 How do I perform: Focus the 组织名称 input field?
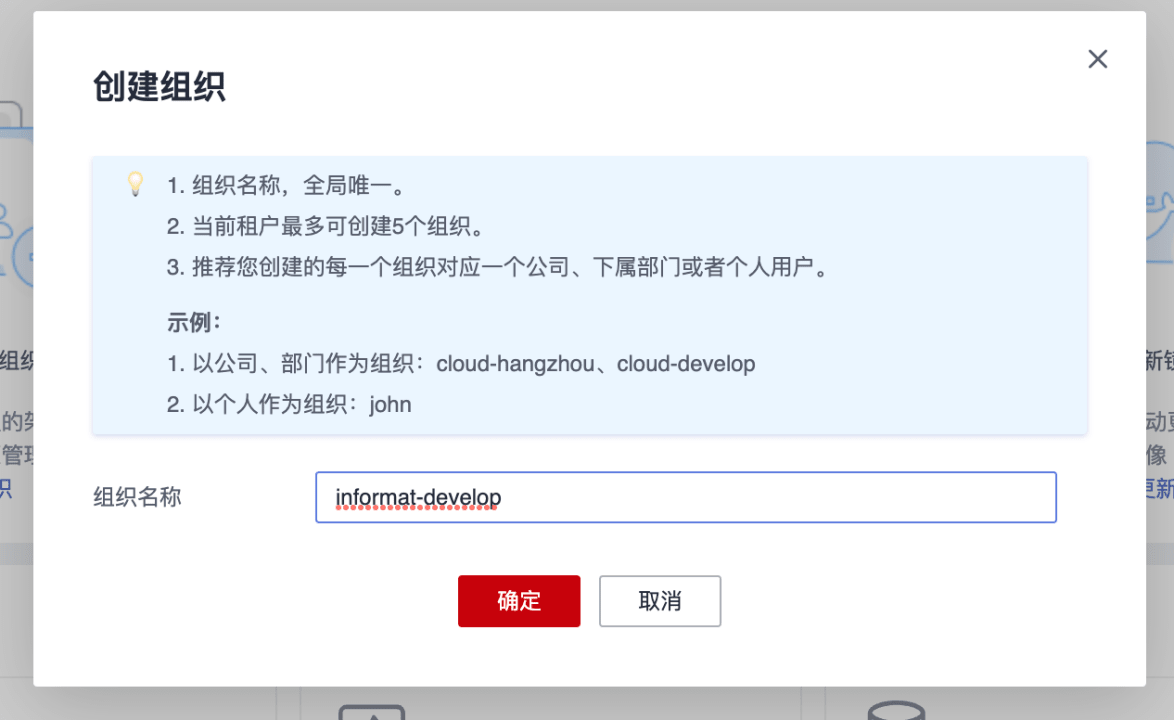(685, 497)
